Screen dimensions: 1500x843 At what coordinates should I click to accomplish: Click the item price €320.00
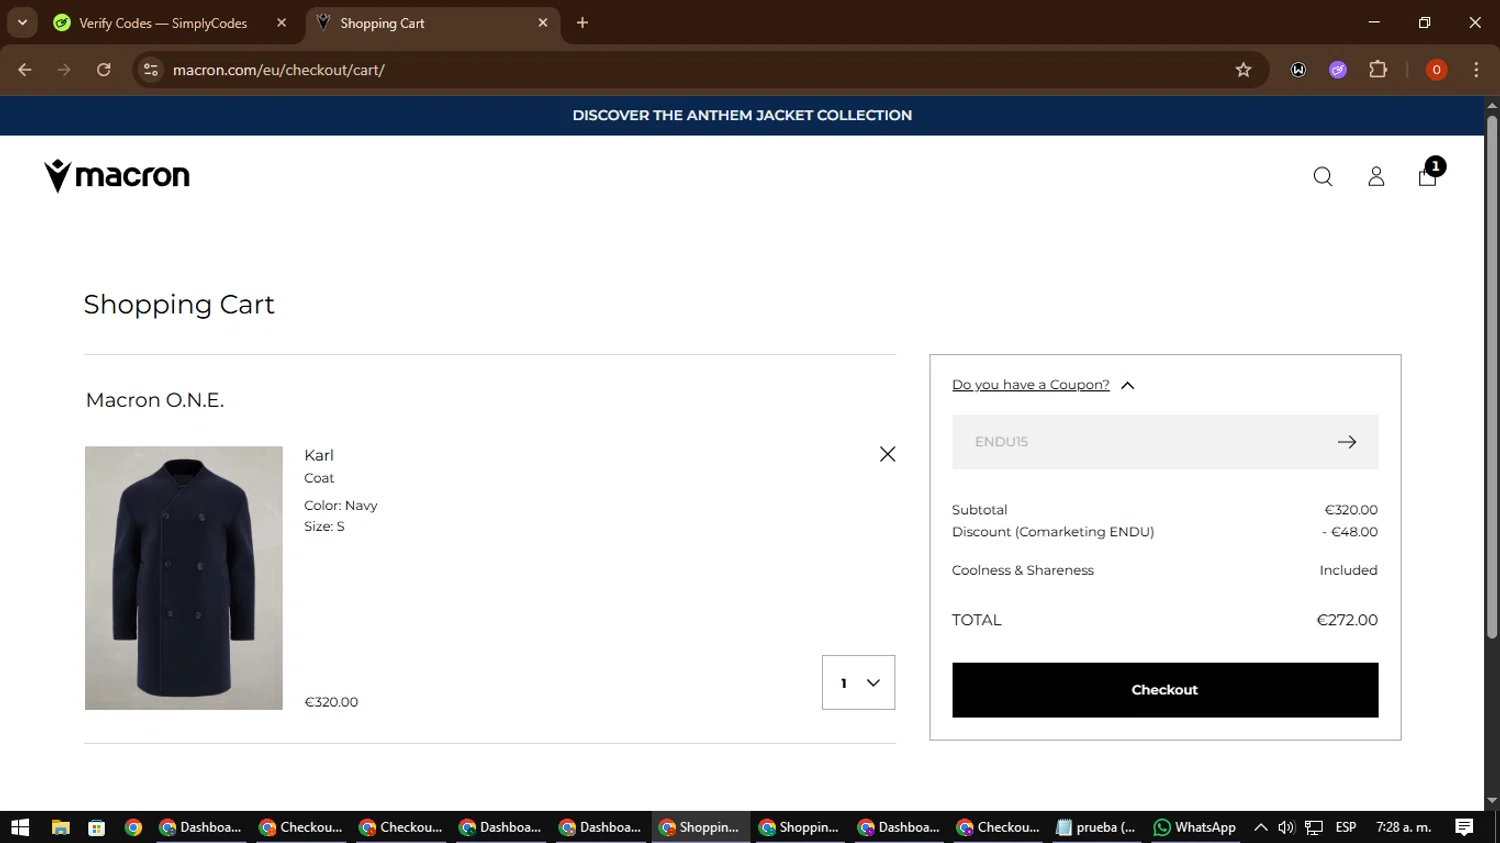pos(331,702)
